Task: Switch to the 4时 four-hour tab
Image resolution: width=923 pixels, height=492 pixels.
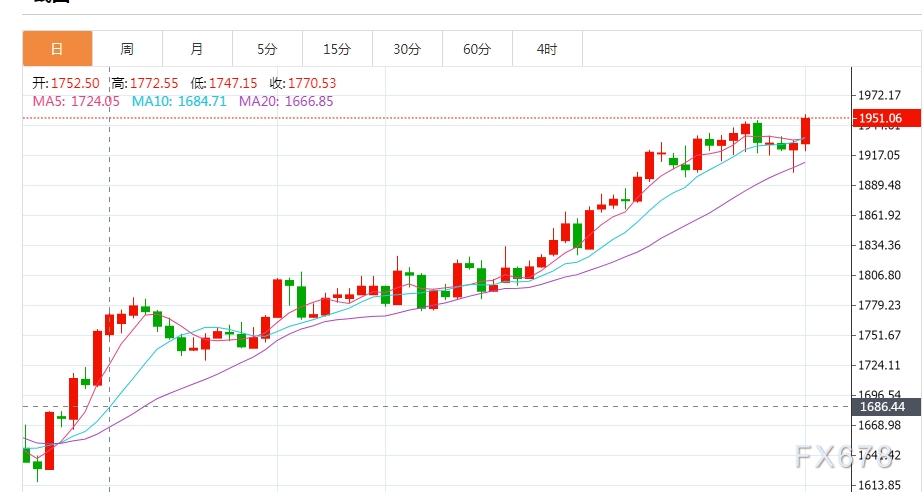Action: pyautogui.click(x=547, y=49)
